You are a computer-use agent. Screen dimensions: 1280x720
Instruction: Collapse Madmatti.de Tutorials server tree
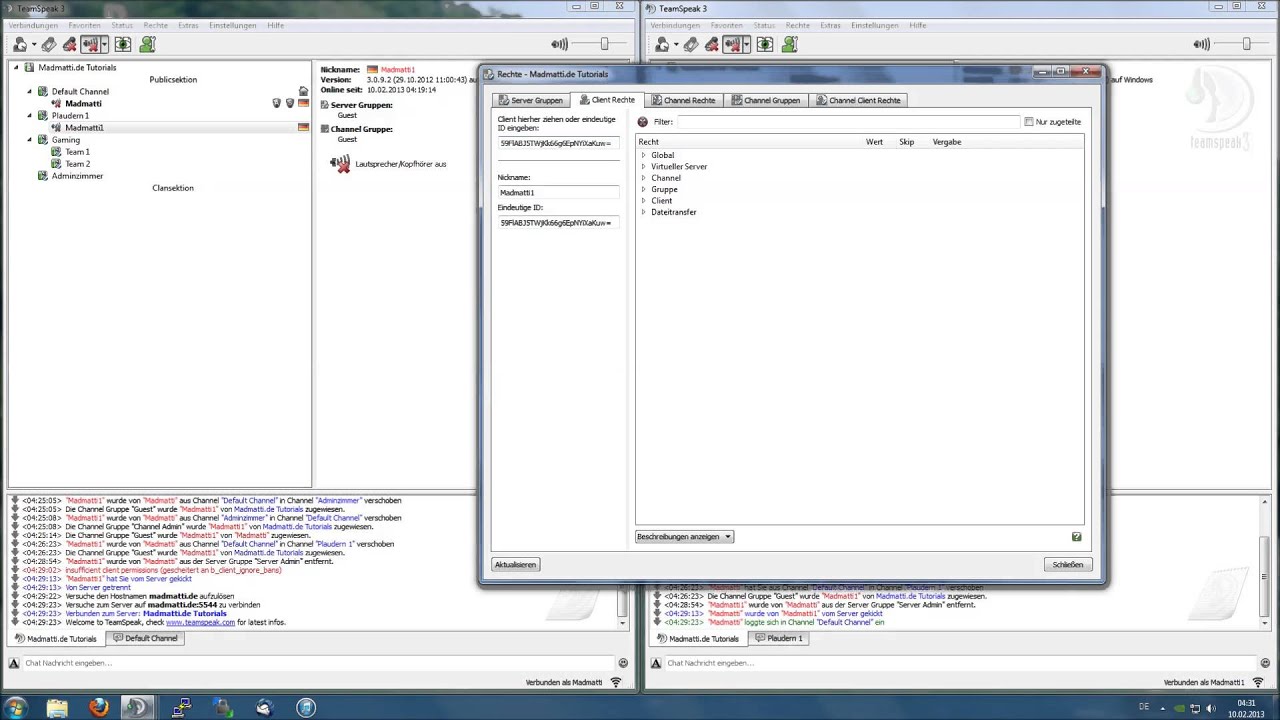(x=16, y=67)
